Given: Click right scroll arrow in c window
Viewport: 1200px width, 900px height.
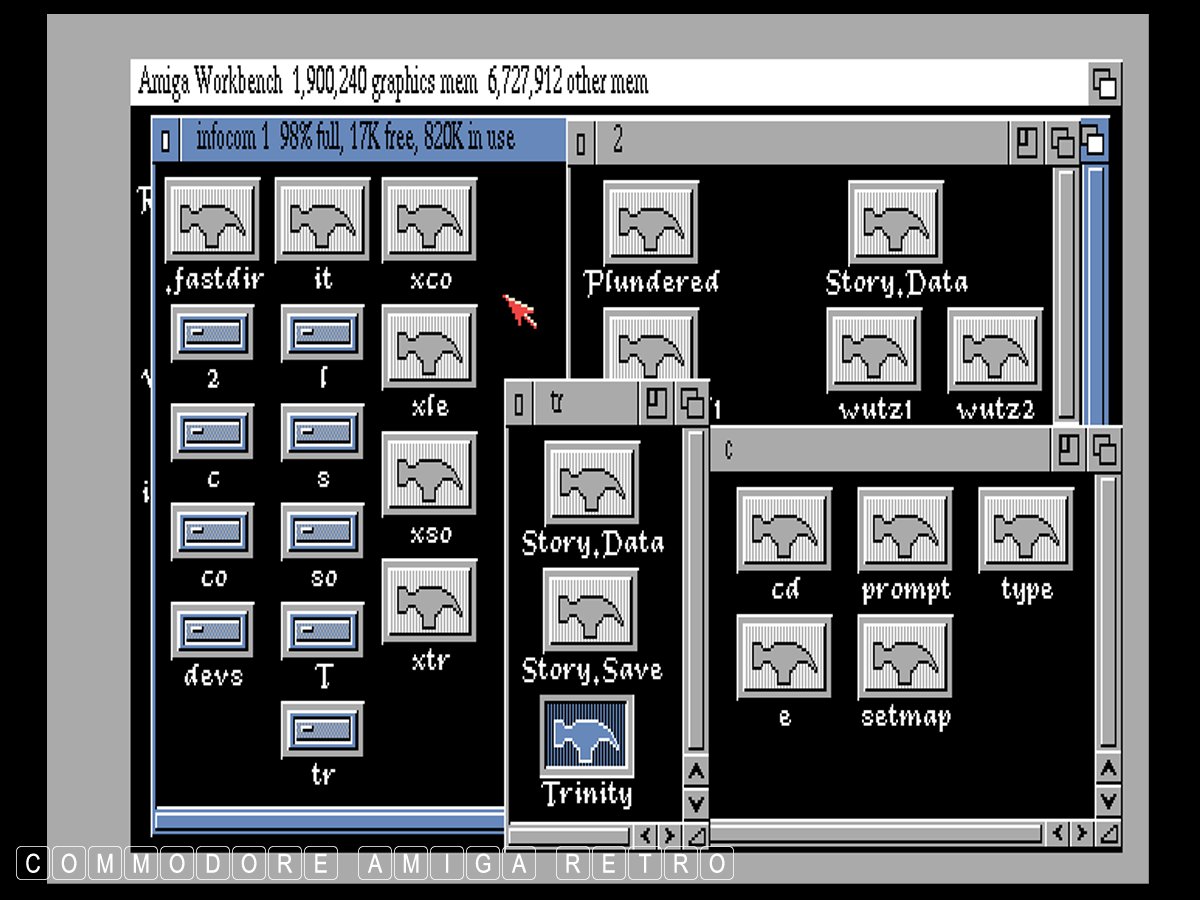Looking at the screenshot, I should click(x=1083, y=833).
